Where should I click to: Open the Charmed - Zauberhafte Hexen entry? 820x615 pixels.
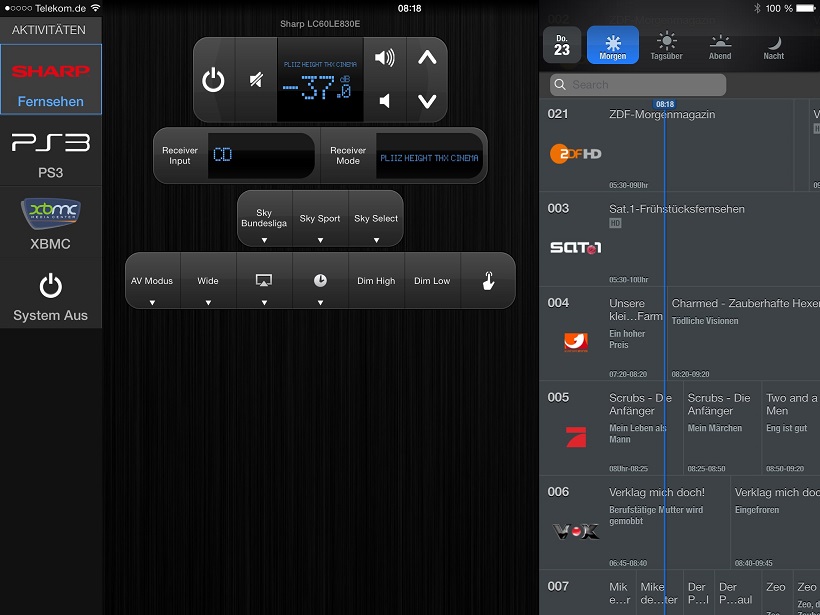744,334
